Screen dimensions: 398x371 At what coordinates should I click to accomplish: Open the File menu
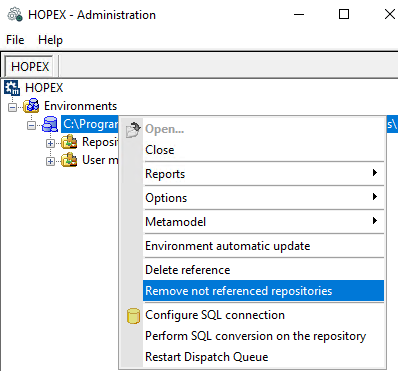coord(15,40)
